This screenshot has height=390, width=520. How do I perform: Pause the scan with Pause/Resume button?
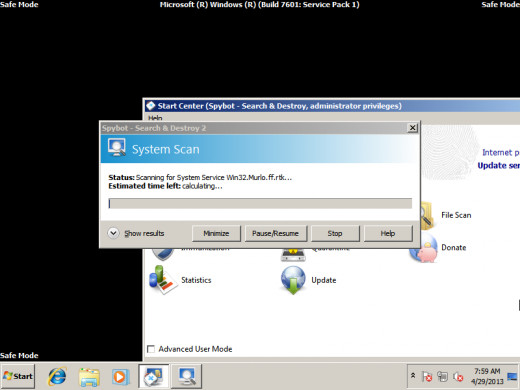[x=275, y=233]
